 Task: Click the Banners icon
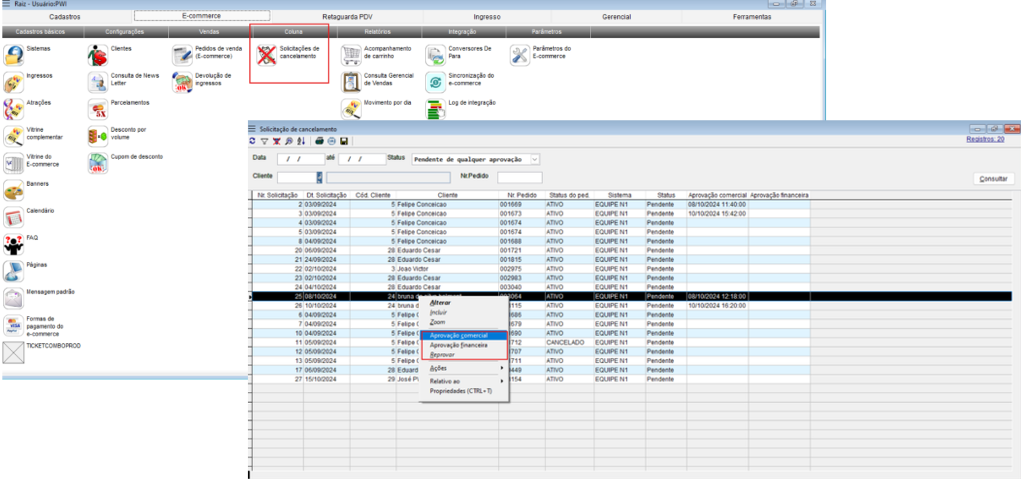(13, 190)
